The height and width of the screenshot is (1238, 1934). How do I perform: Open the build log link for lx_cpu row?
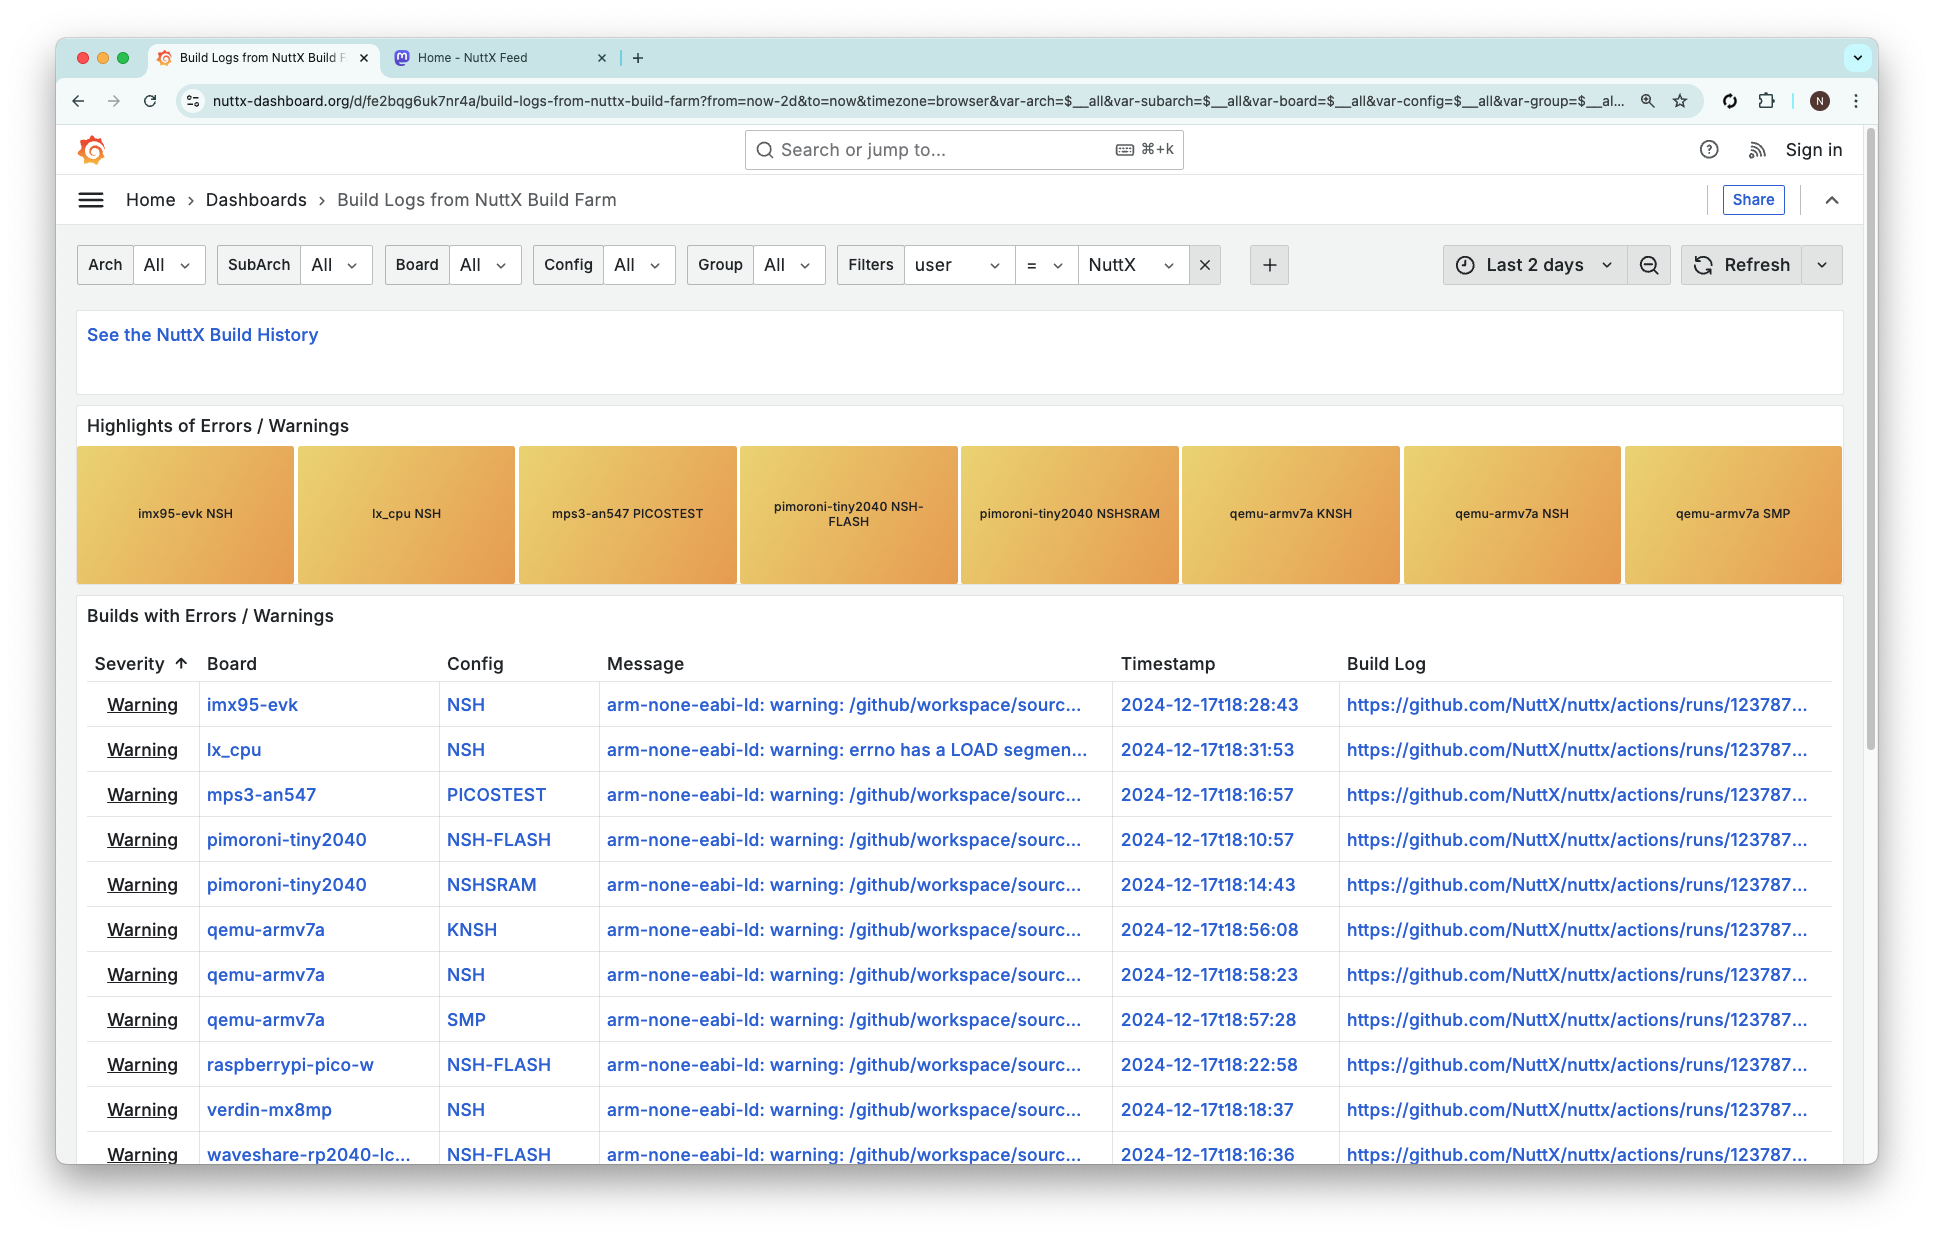coord(1577,750)
